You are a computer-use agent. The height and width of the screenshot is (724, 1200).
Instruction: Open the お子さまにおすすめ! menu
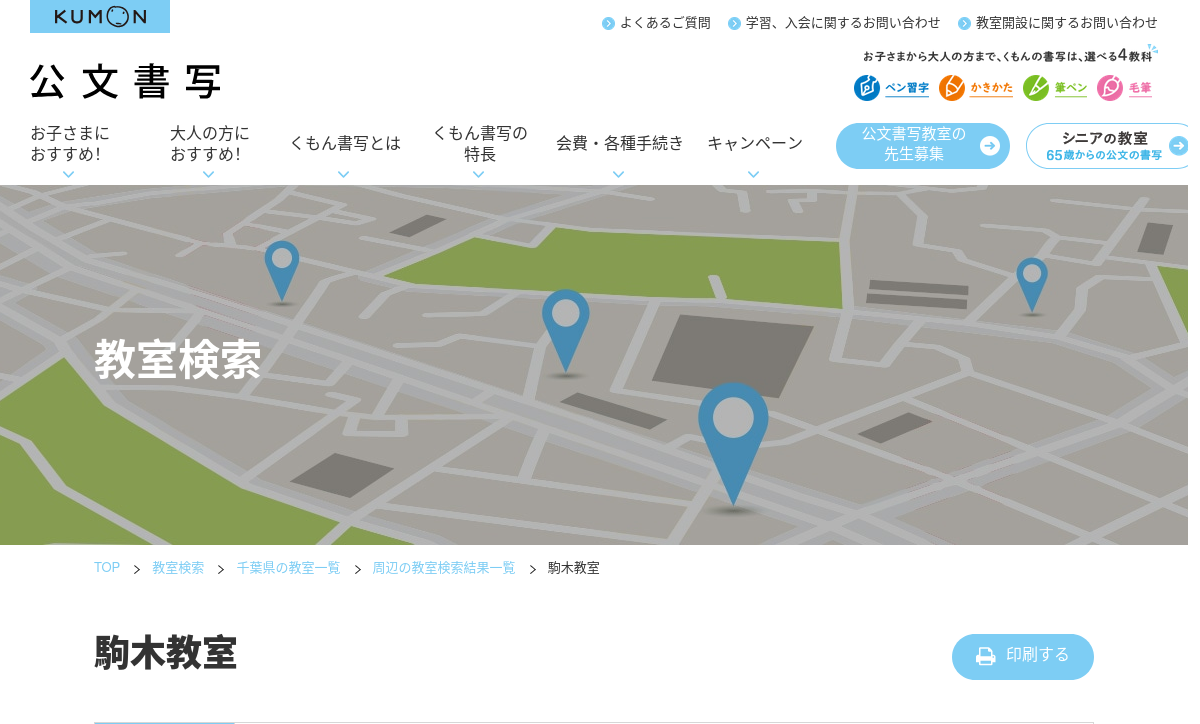tap(70, 144)
